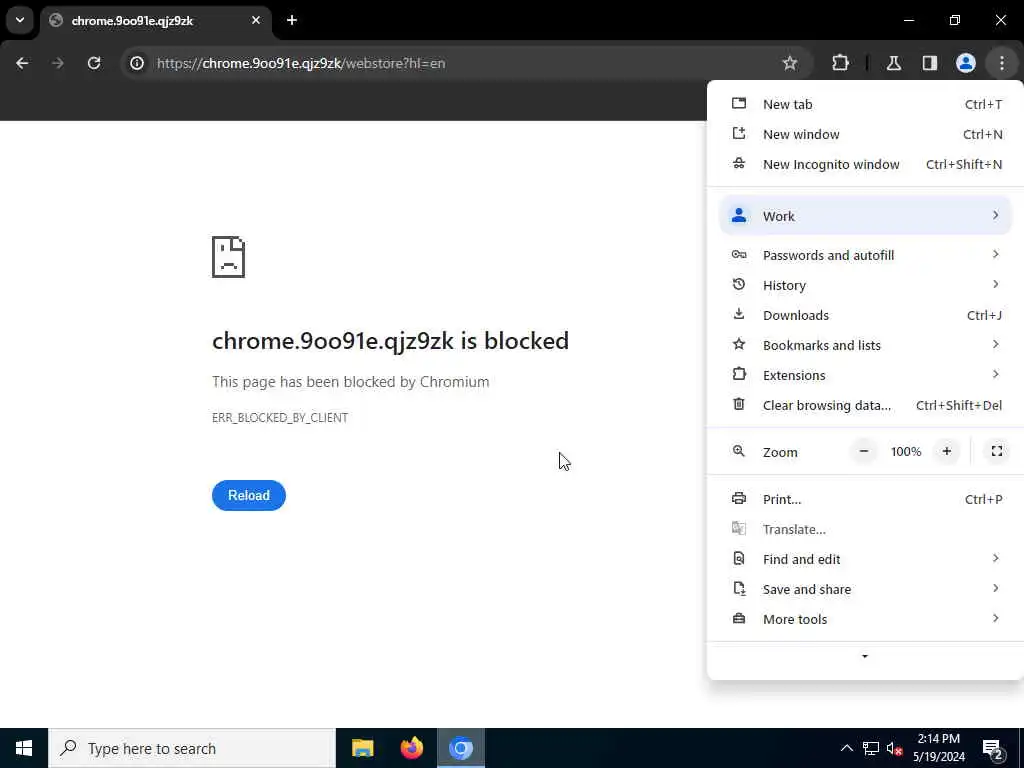
Task: Select Clear browsing data menu item
Action: [x=865, y=406]
